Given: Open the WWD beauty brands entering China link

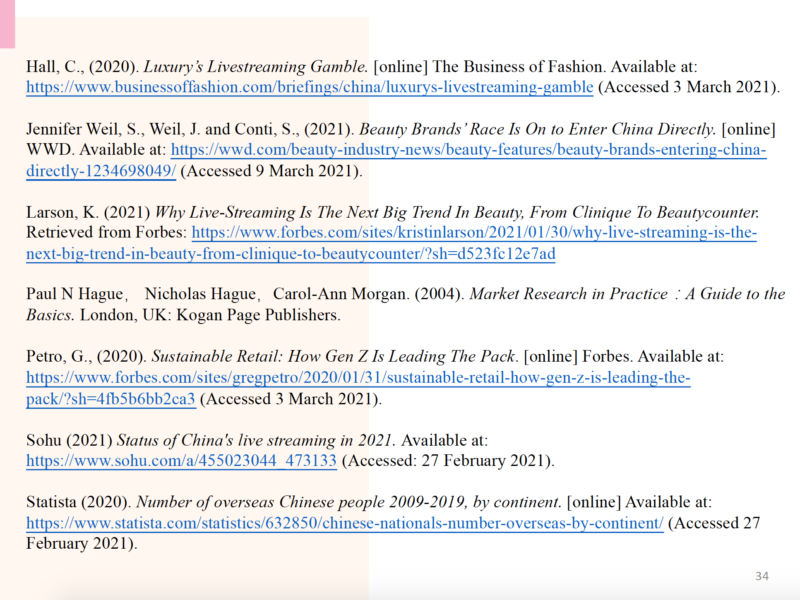Looking at the screenshot, I should [468, 149].
